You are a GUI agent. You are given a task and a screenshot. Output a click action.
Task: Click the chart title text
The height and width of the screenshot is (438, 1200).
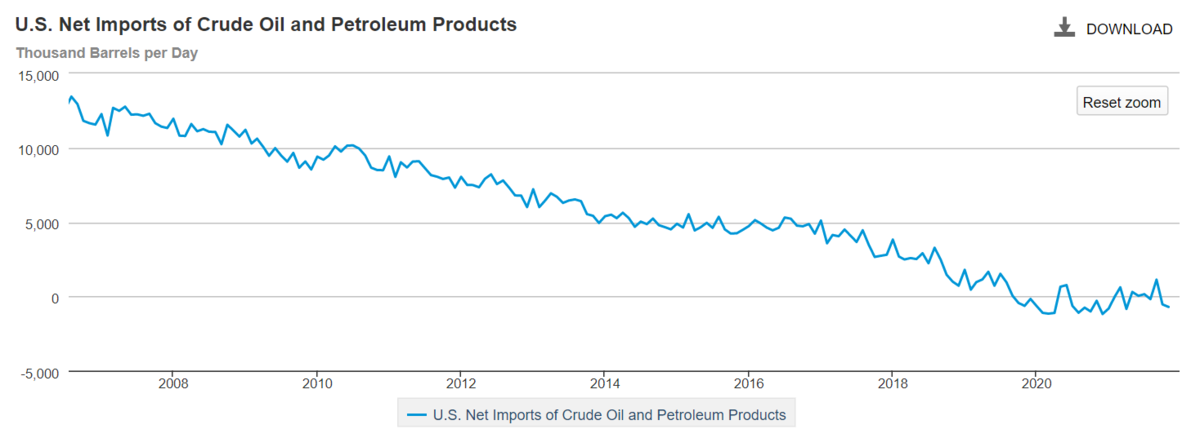(x=266, y=24)
